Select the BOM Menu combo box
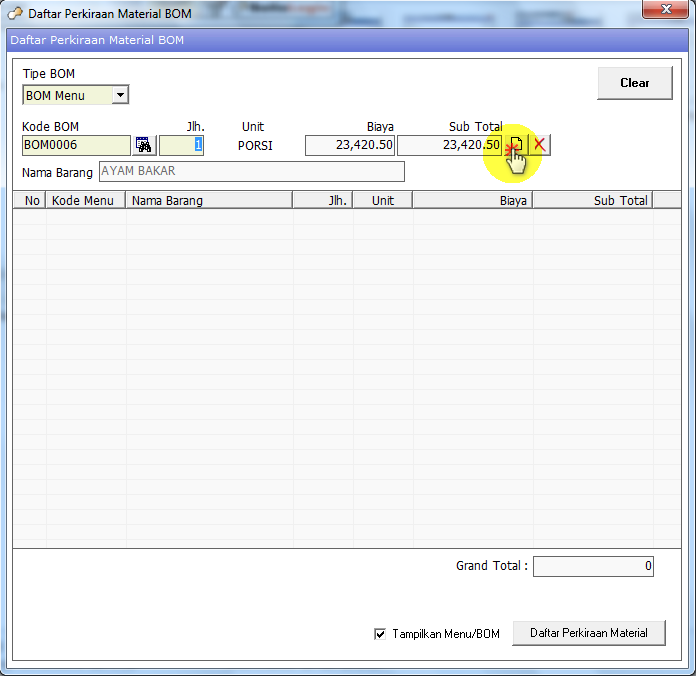This screenshot has height=676, width=696. click(75, 95)
